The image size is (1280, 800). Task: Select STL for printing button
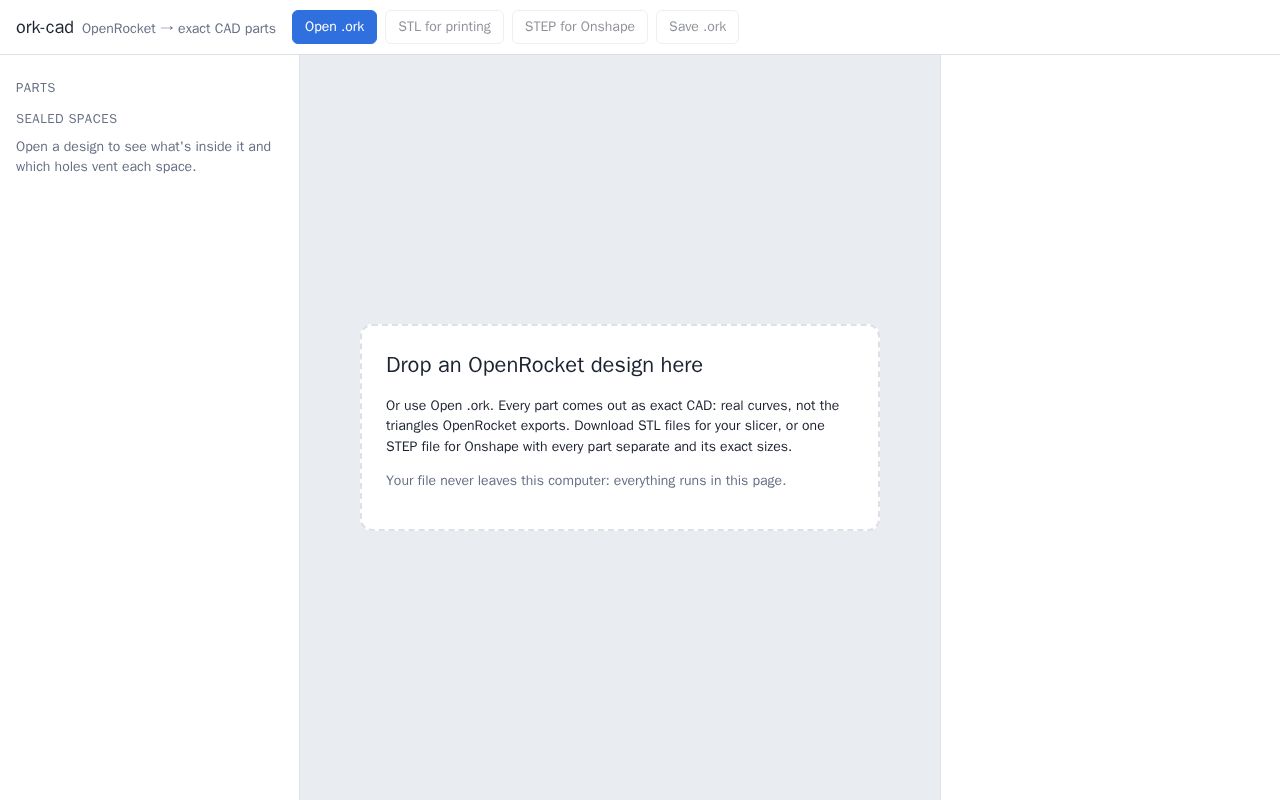coord(444,27)
